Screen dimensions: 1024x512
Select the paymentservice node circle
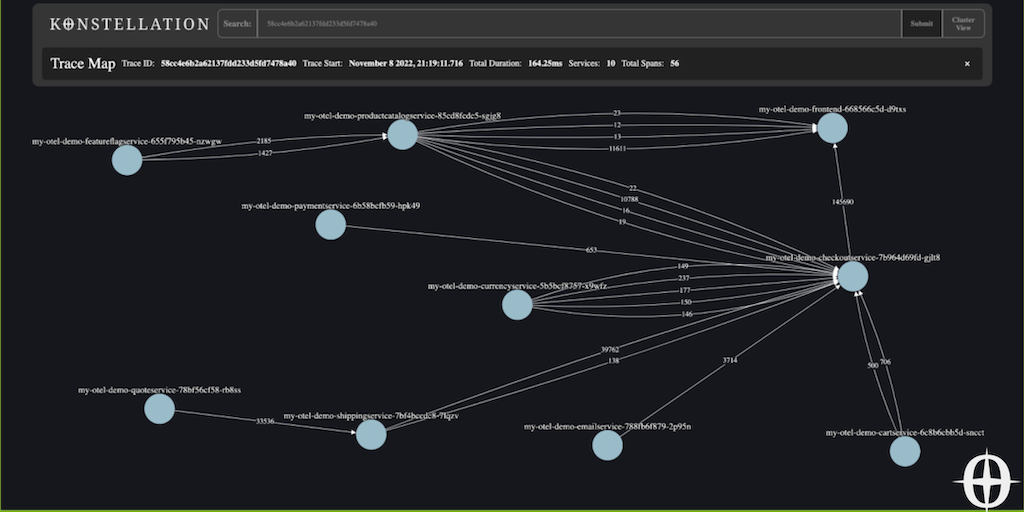click(330, 225)
